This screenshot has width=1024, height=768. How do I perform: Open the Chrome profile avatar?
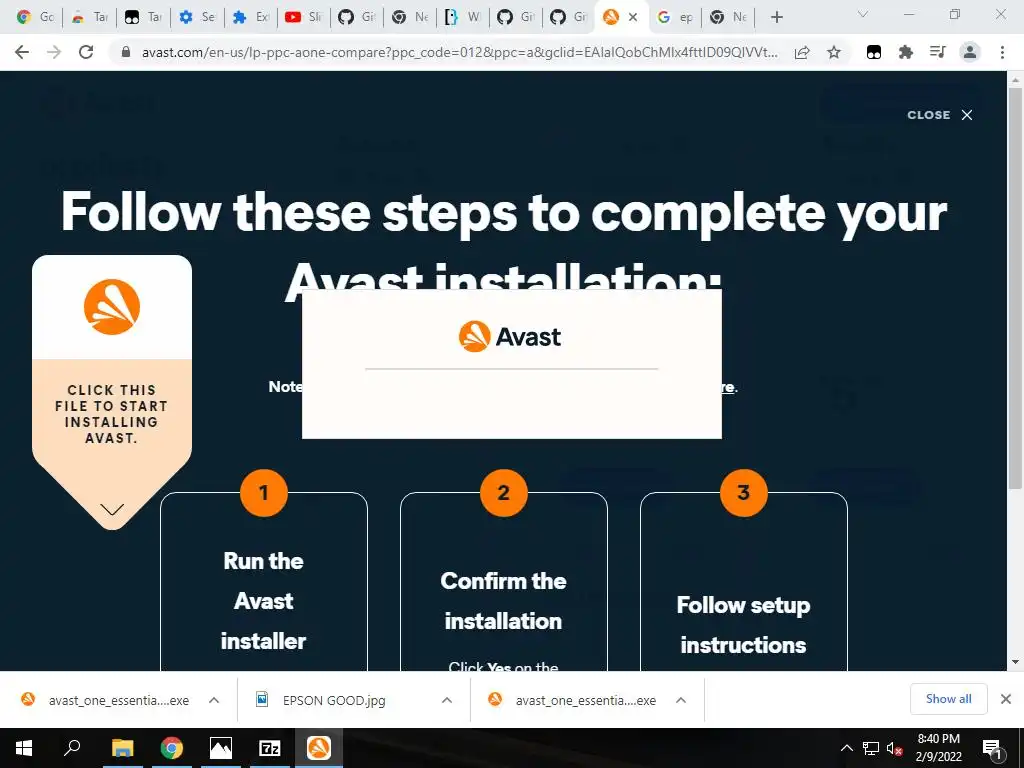(970, 52)
